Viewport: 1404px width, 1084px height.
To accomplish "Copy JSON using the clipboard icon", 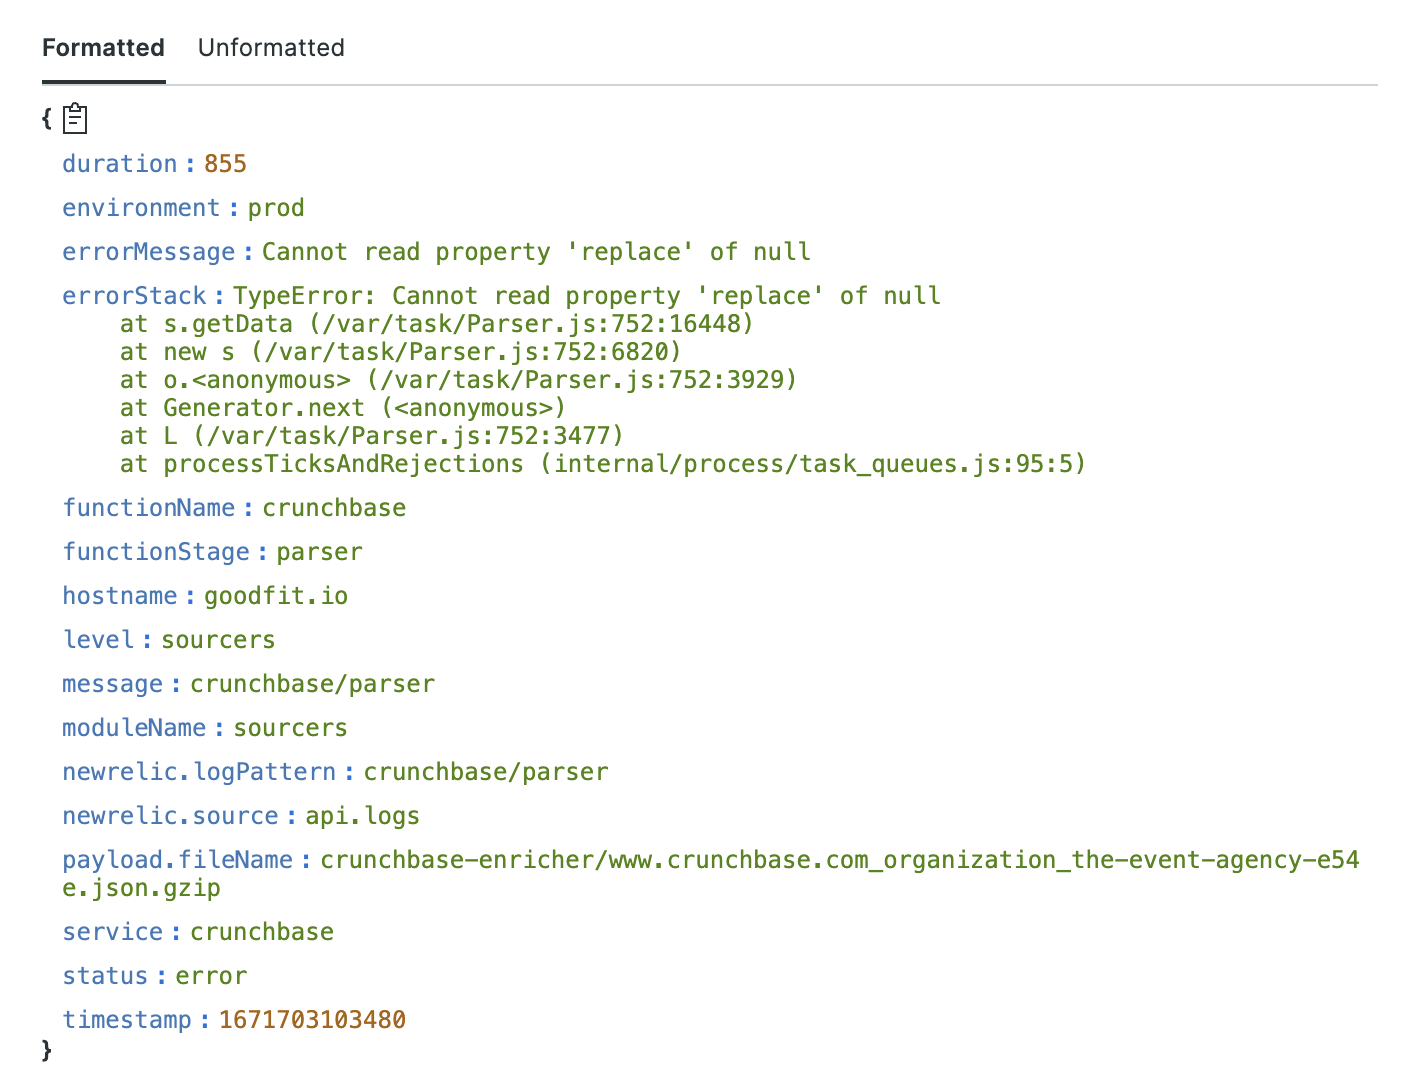I will tap(75, 119).
